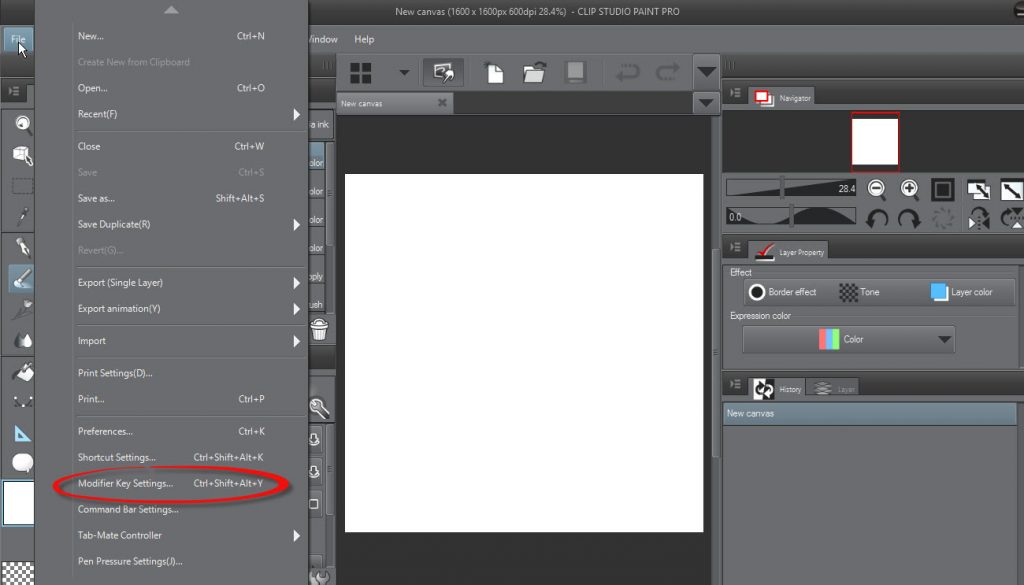This screenshot has height=585, width=1024.
Task: Select the Operation object tool
Action: pos(22,155)
